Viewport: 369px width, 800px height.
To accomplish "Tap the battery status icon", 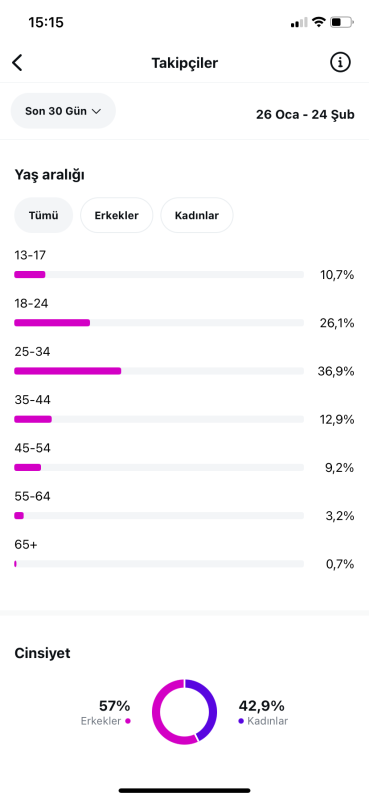I will pos(341,22).
